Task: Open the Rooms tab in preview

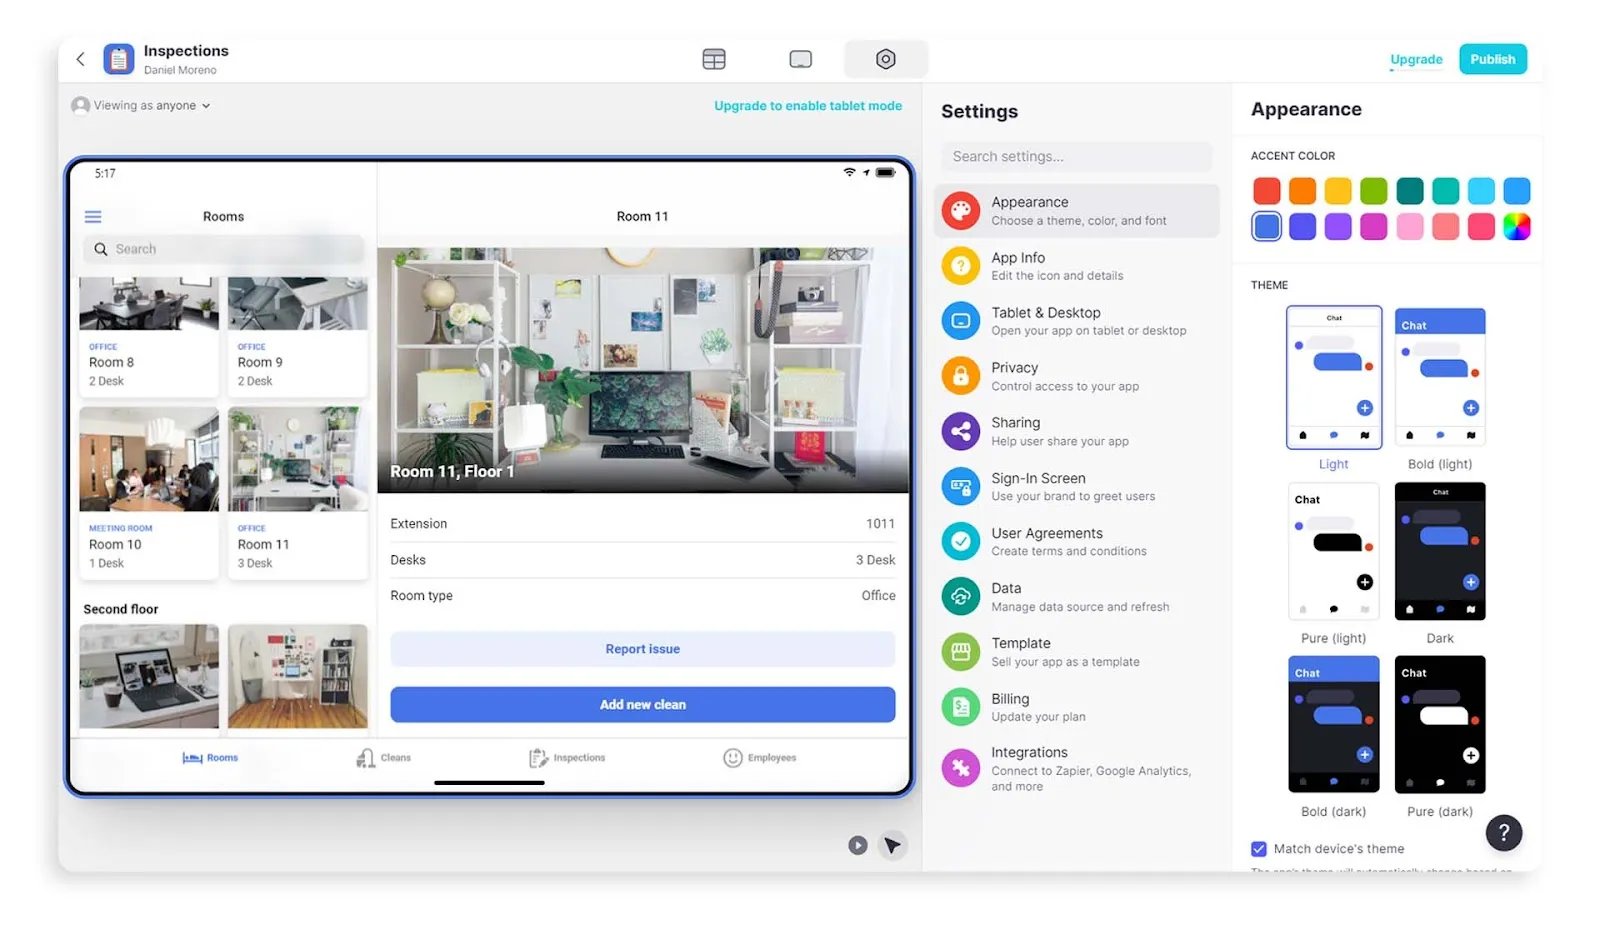Action: (210, 758)
